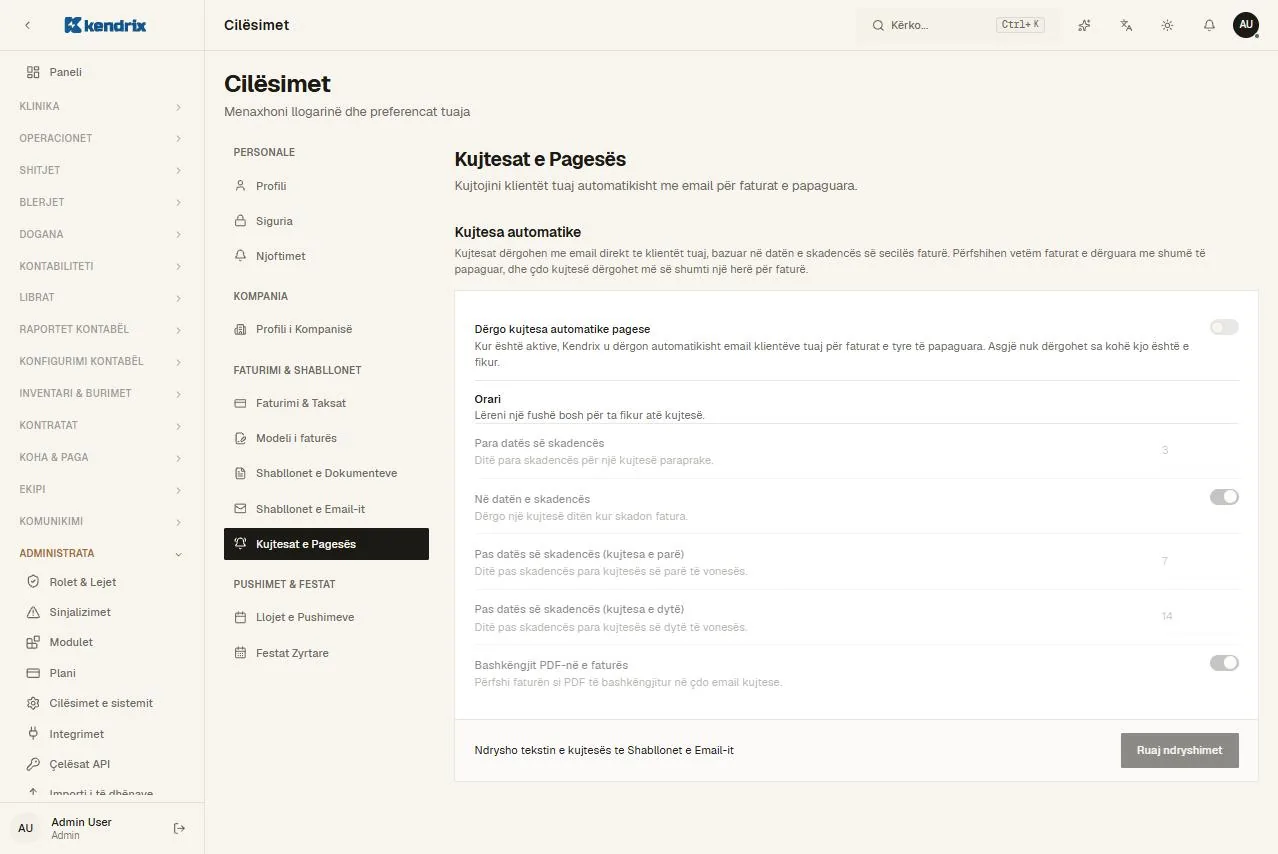
Task: Expand the INVENTARI & BURIMET section
Action: (102, 393)
